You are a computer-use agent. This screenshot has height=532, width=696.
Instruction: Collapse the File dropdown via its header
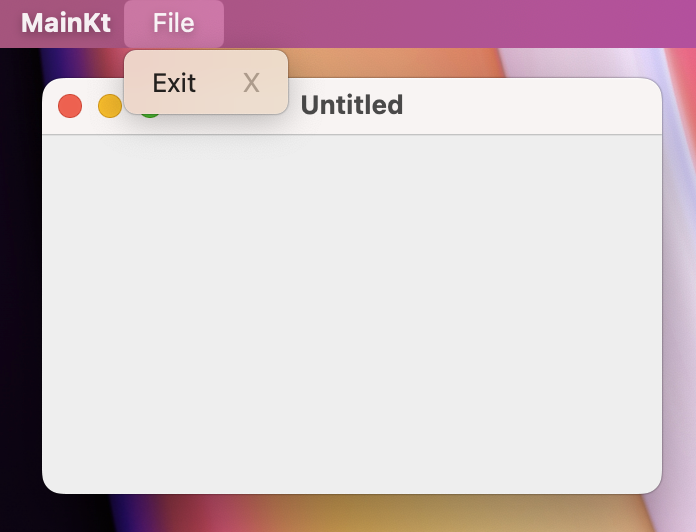(x=173, y=23)
